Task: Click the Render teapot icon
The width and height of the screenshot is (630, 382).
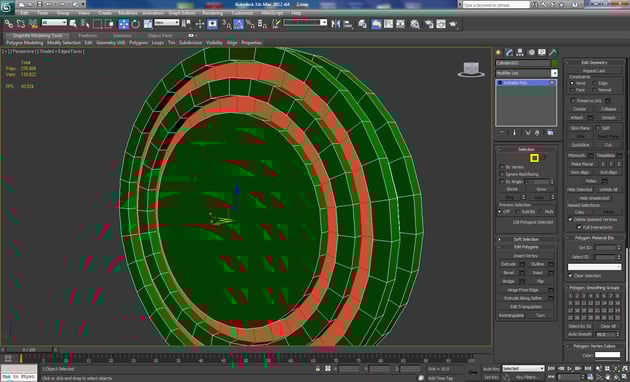Action: 454,24
